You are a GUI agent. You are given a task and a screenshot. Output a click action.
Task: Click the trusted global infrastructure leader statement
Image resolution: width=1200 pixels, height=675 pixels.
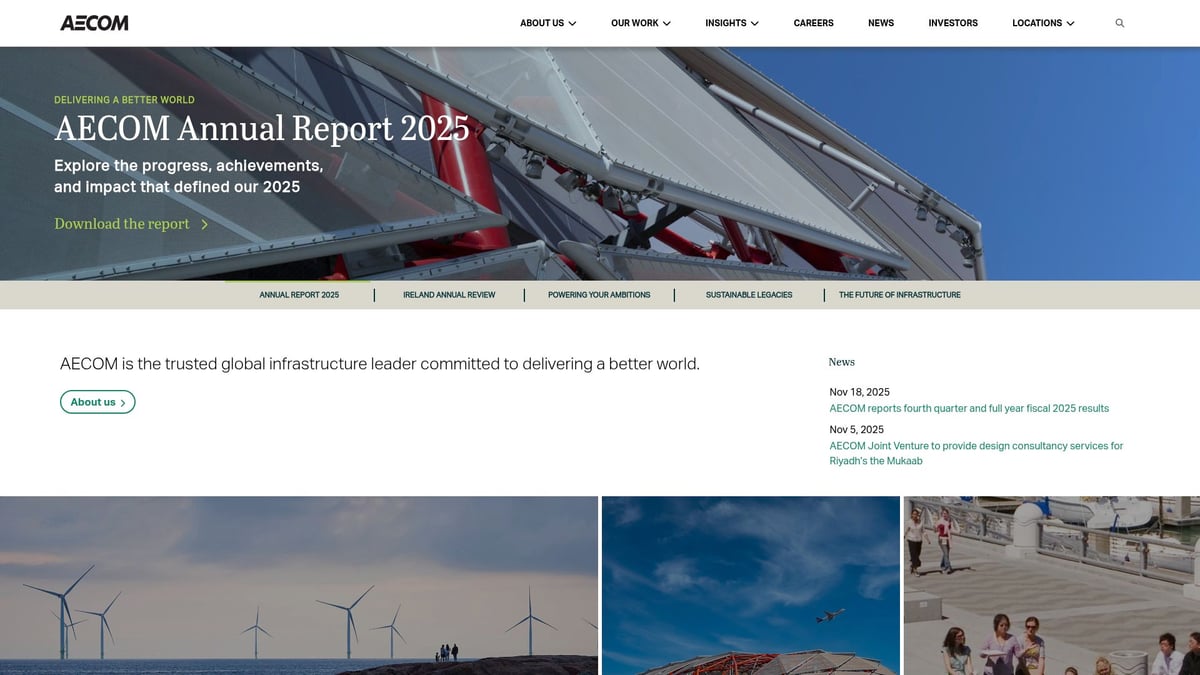pos(380,364)
